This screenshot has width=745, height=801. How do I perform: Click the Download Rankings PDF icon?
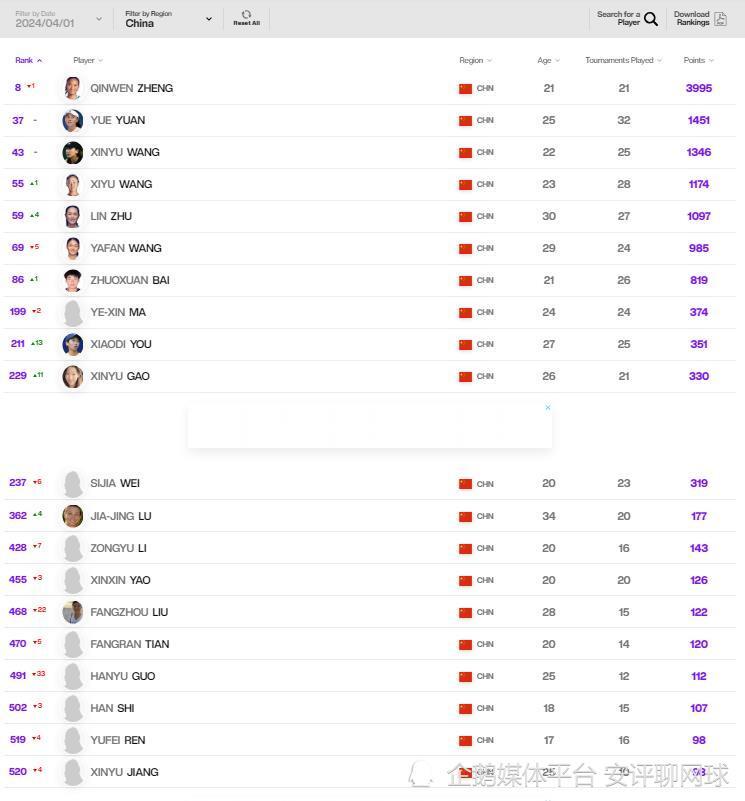(720, 19)
